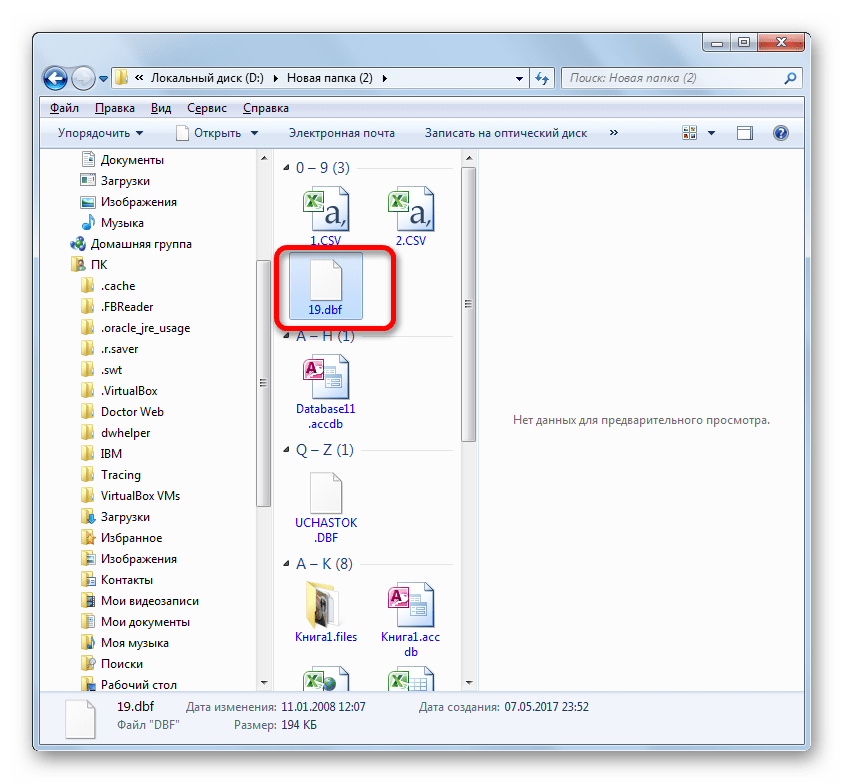Expand breadcrumb arrow after Новая папка (2)

pyautogui.click(x=385, y=79)
